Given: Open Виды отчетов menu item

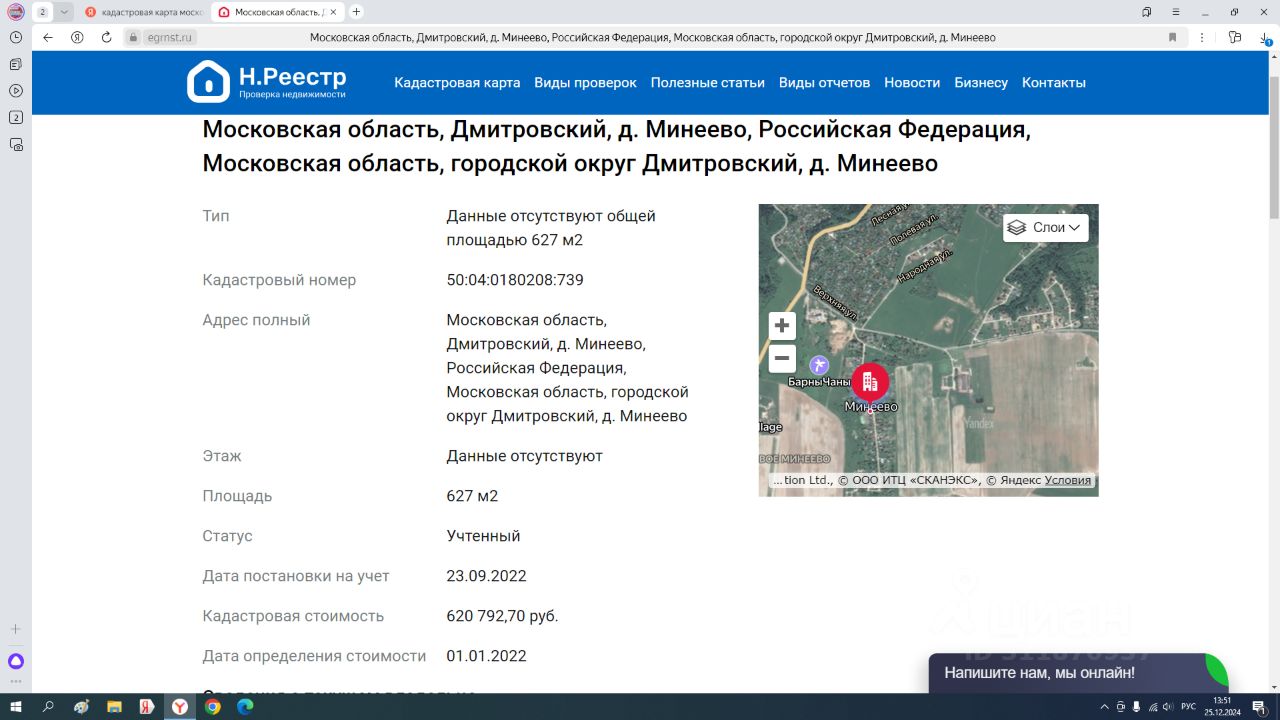Looking at the screenshot, I should coord(825,83).
